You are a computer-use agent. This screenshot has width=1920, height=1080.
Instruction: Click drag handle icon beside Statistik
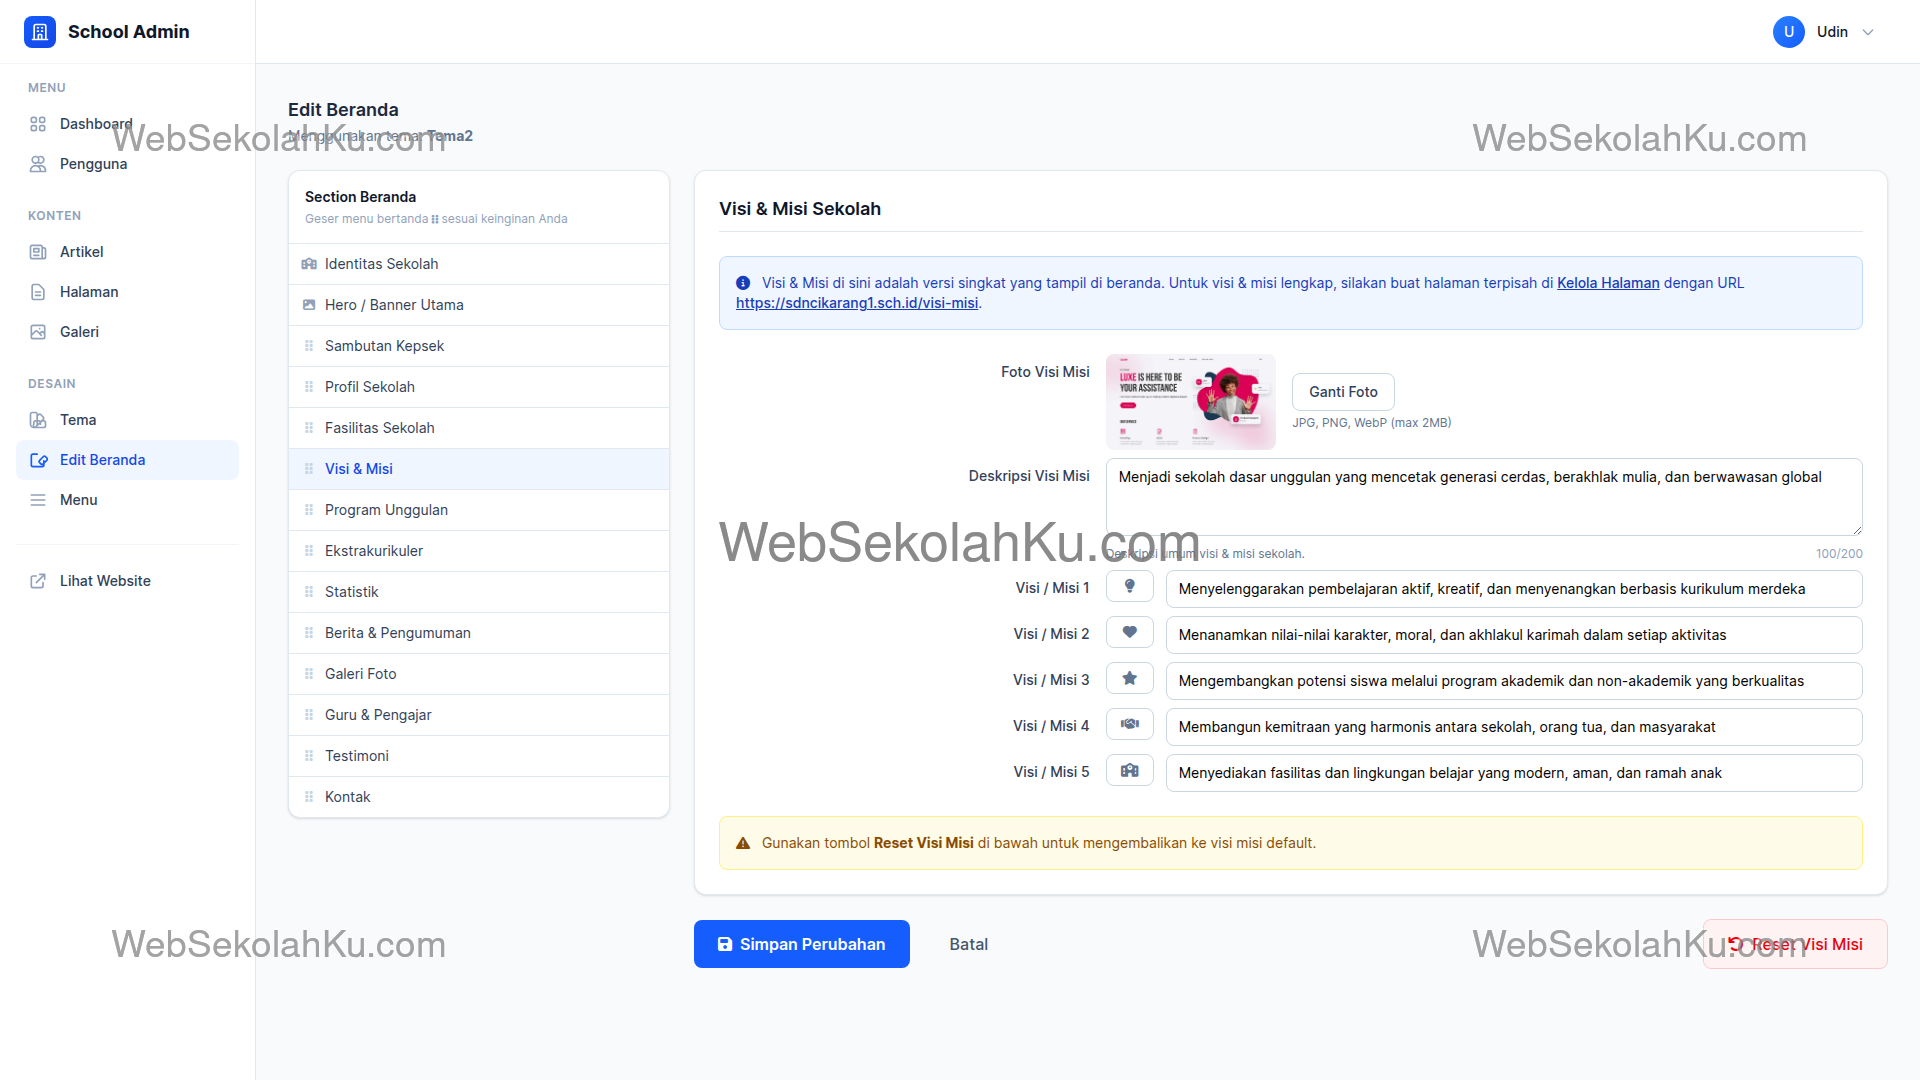309,592
